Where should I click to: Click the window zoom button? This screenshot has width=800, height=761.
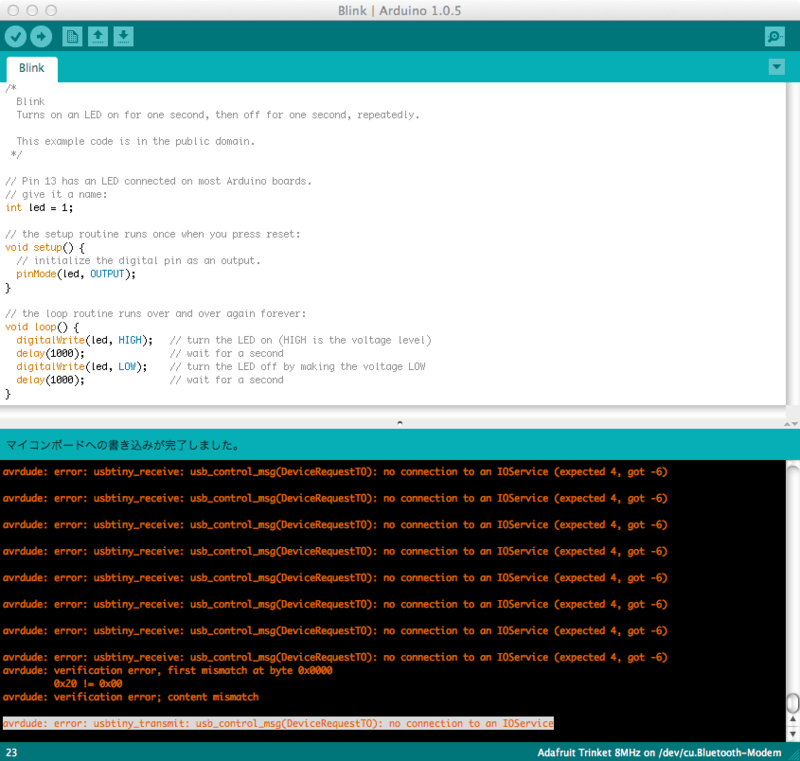pos(51,10)
